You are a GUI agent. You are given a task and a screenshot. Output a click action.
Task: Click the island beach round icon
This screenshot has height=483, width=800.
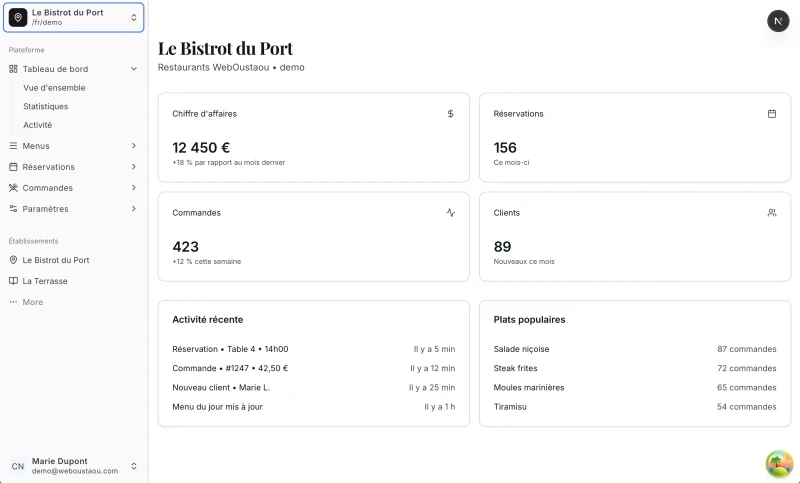tap(779, 463)
